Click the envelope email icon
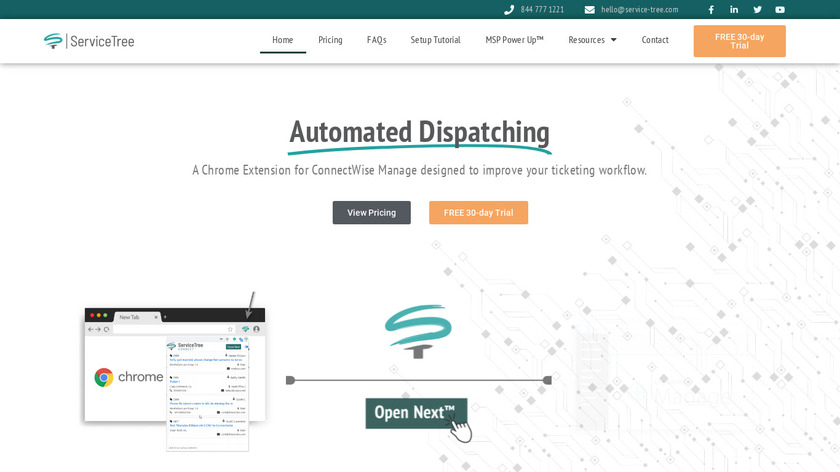Viewport: 840px width, 472px height. (x=589, y=10)
